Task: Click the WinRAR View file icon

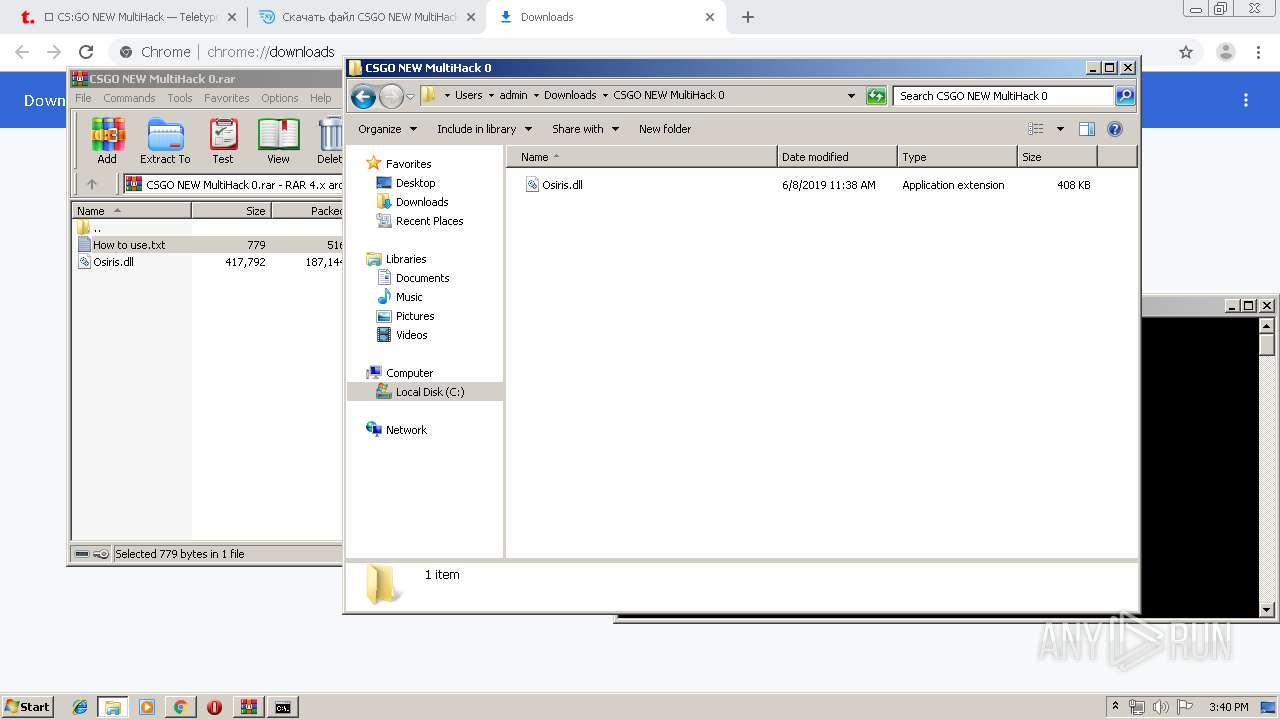Action: (x=278, y=141)
